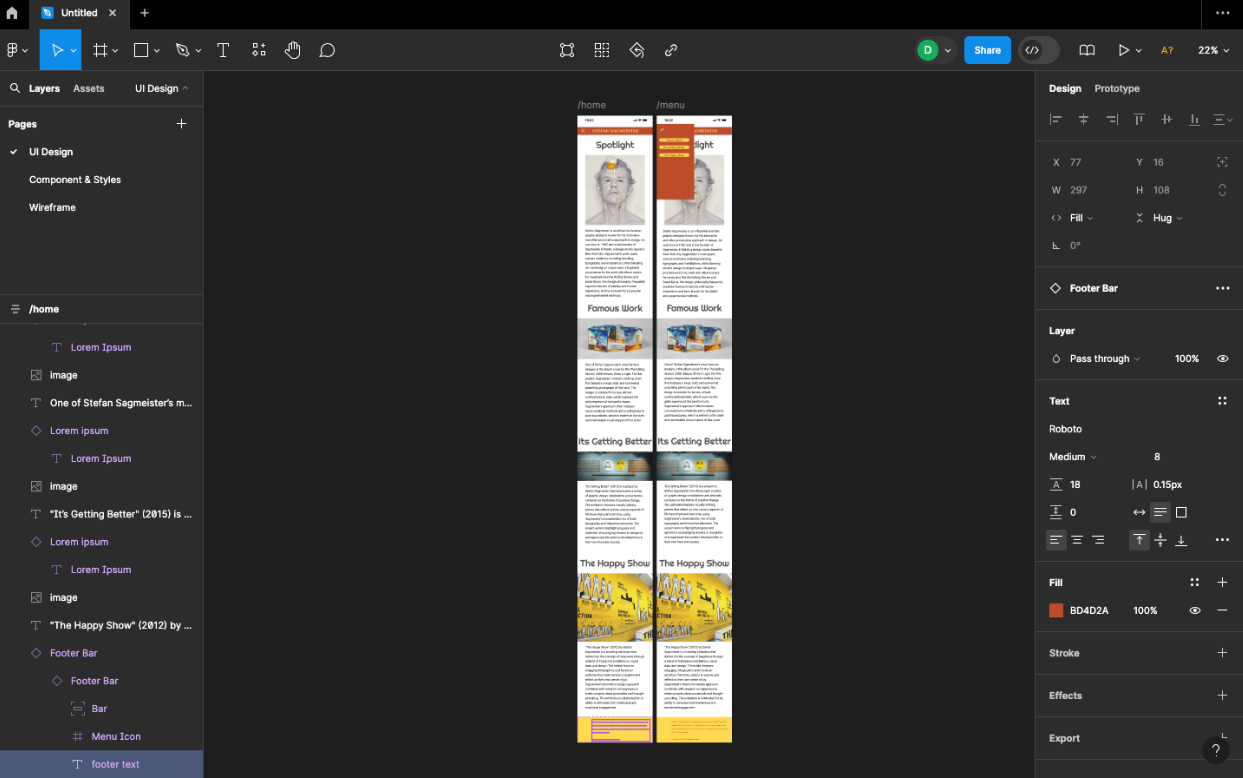Toggle Dev Mode switch
The image size is (1243, 778).
pos(1039,50)
